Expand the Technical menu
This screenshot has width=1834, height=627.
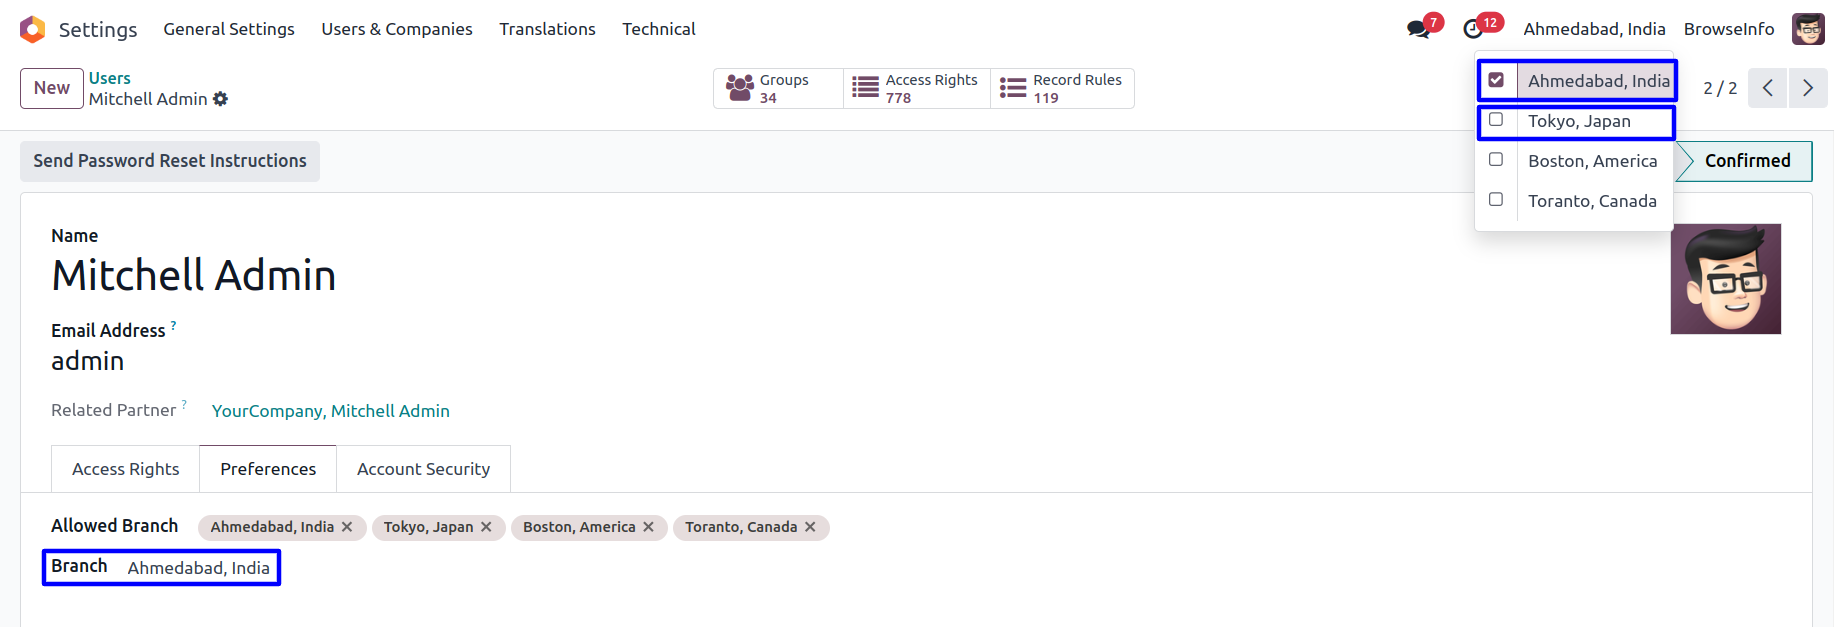coord(658,29)
